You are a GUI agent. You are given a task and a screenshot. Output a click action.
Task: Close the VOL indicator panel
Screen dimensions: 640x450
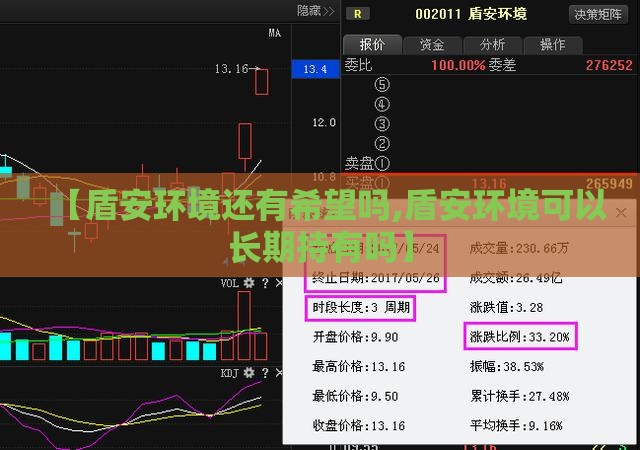pyautogui.click(x=279, y=283)
